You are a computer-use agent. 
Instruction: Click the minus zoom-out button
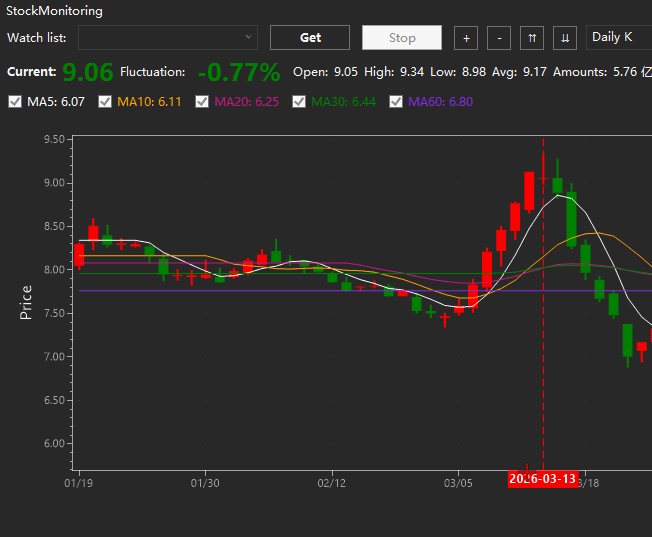coord(499,38)
